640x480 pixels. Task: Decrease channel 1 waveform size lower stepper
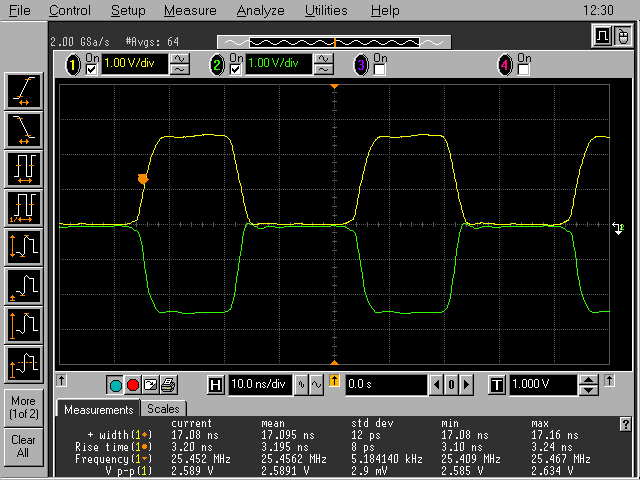(179, 70)
